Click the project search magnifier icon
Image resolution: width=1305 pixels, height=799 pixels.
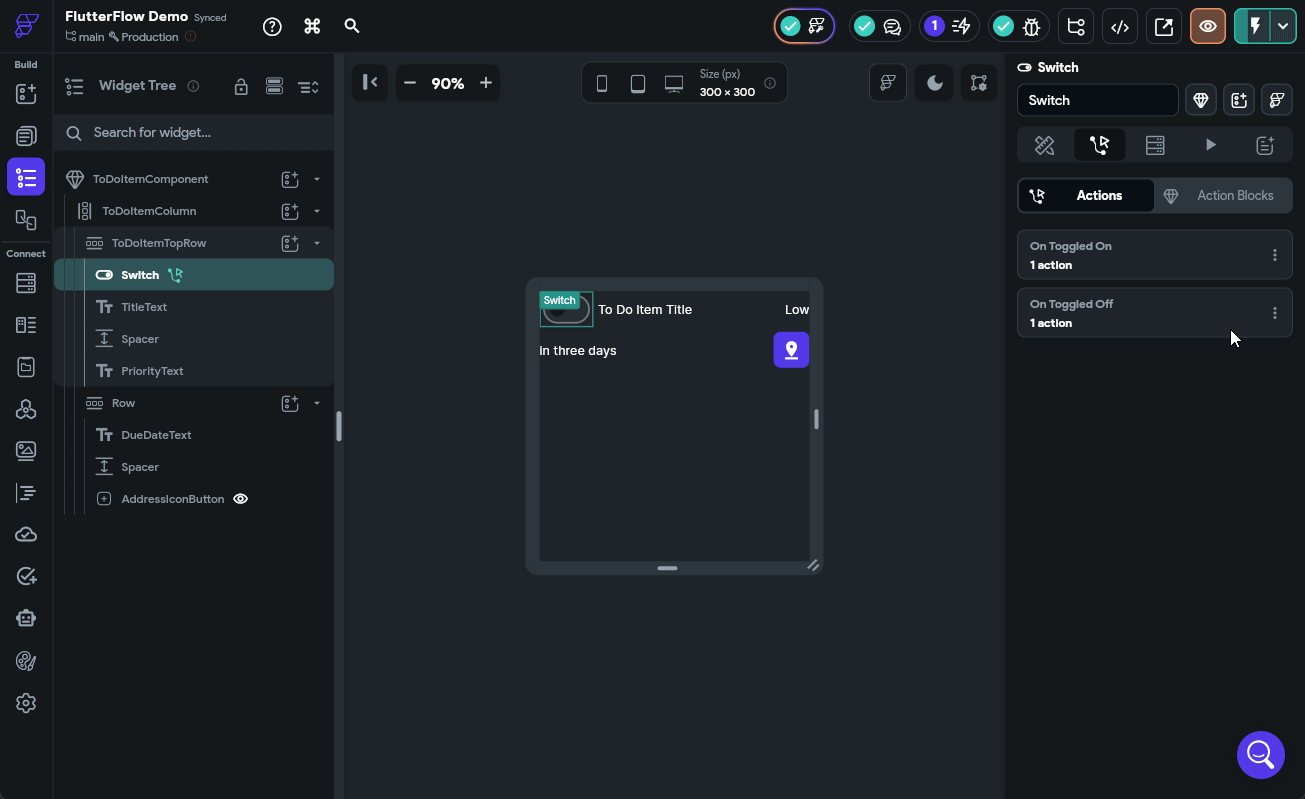352,26
